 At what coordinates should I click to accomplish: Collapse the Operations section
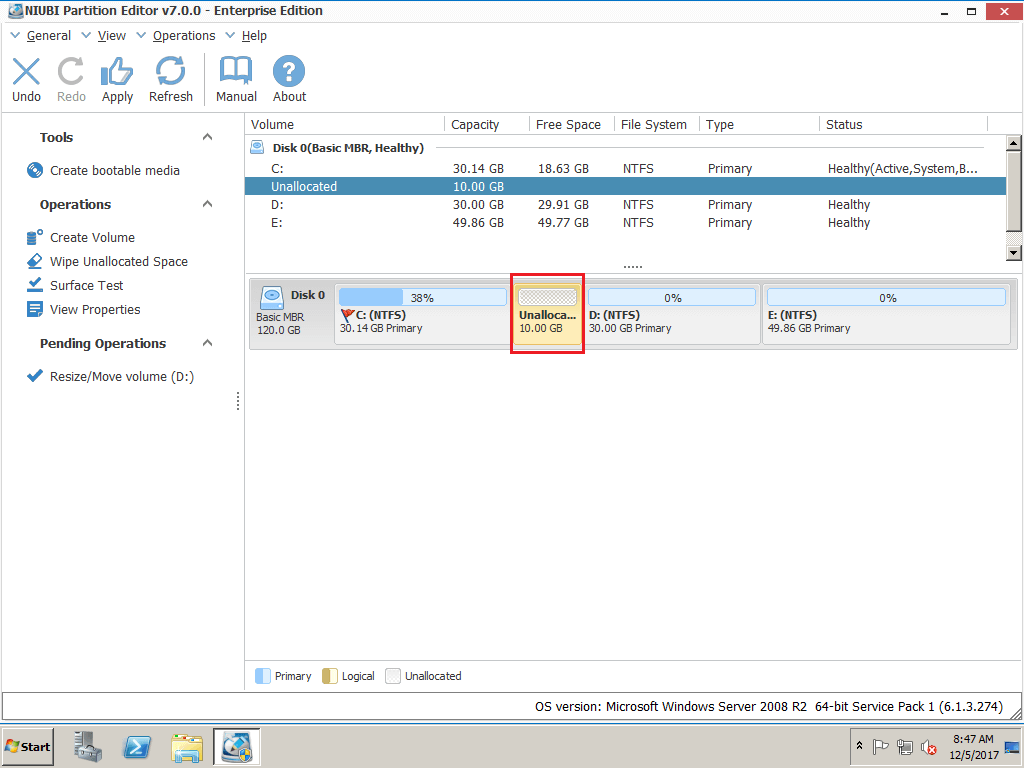click(207, 204)
